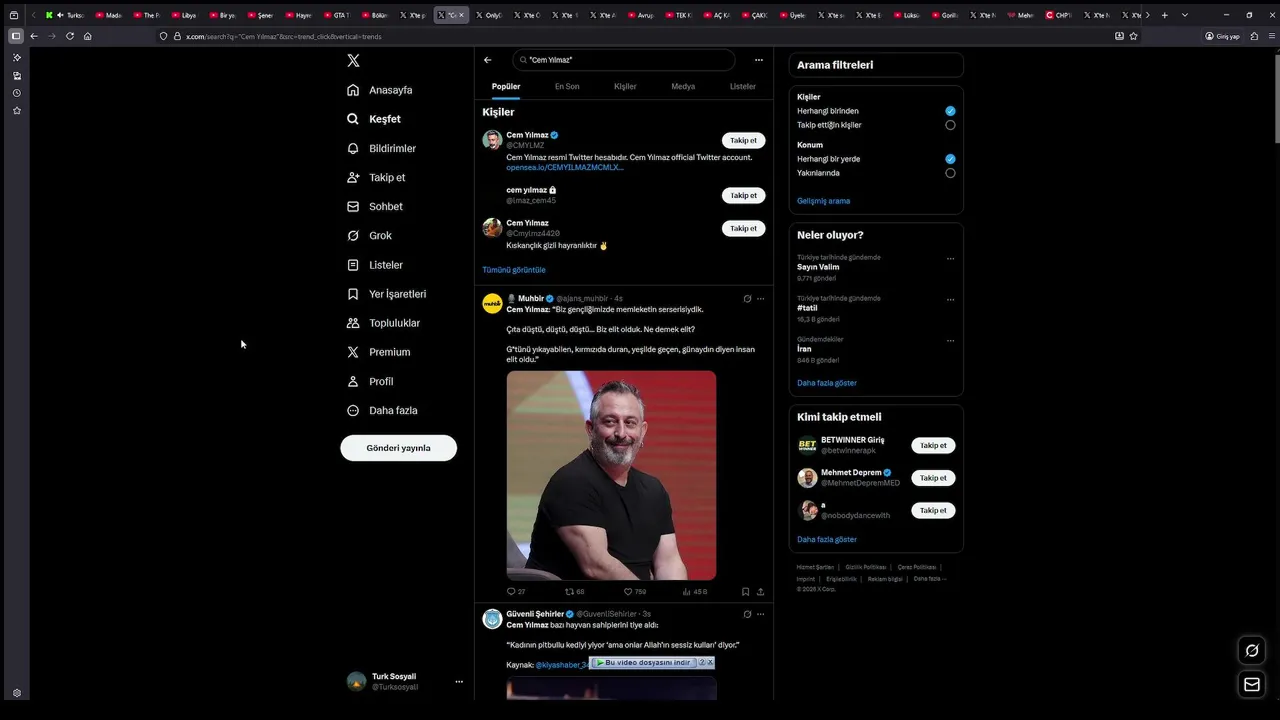Bookmark the Muhbir post

coord(745,592)
